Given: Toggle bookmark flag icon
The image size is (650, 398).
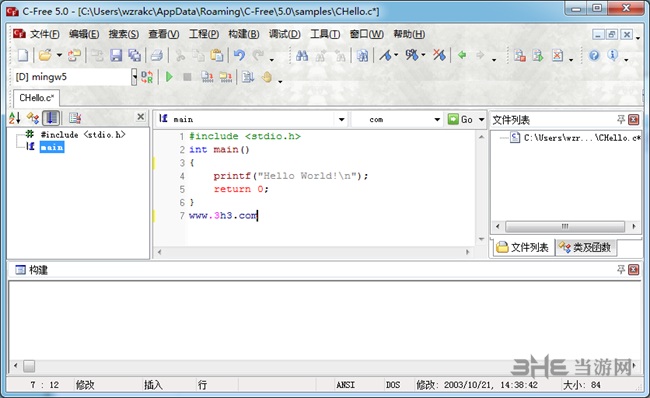Looking at the screenshot, I should [x=386, y=55].
